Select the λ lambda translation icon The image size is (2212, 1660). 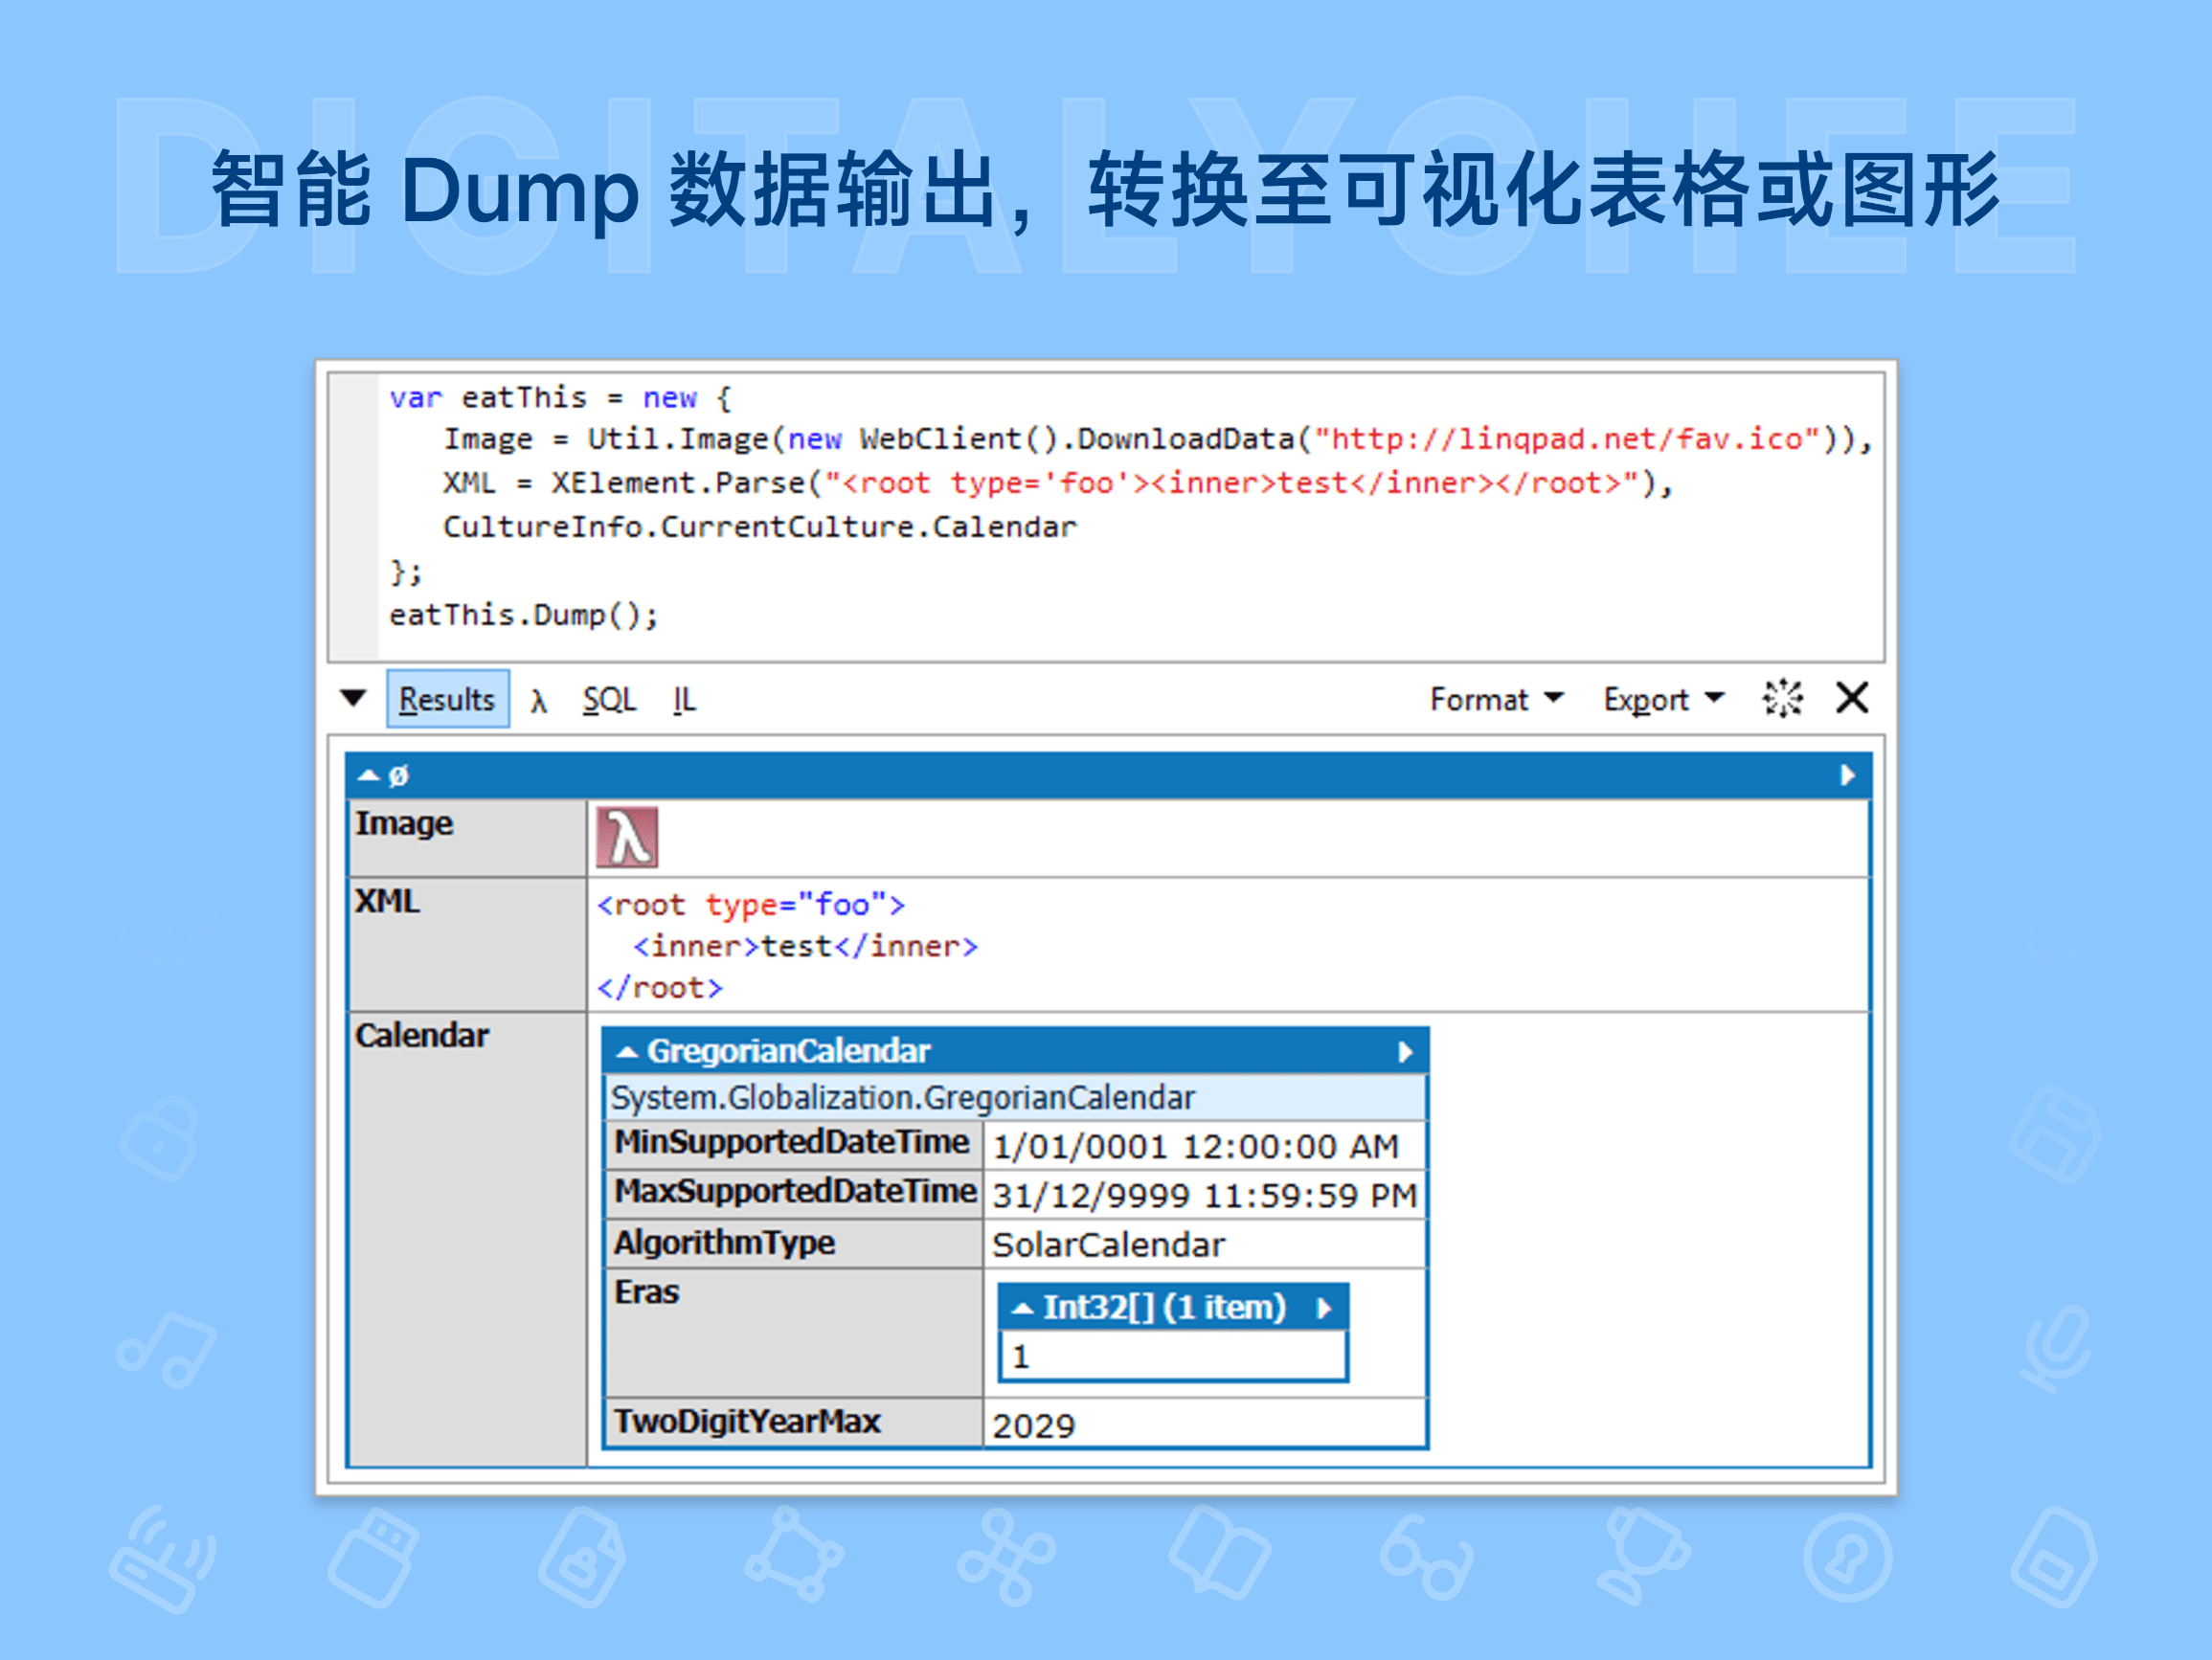pos(538,698)
